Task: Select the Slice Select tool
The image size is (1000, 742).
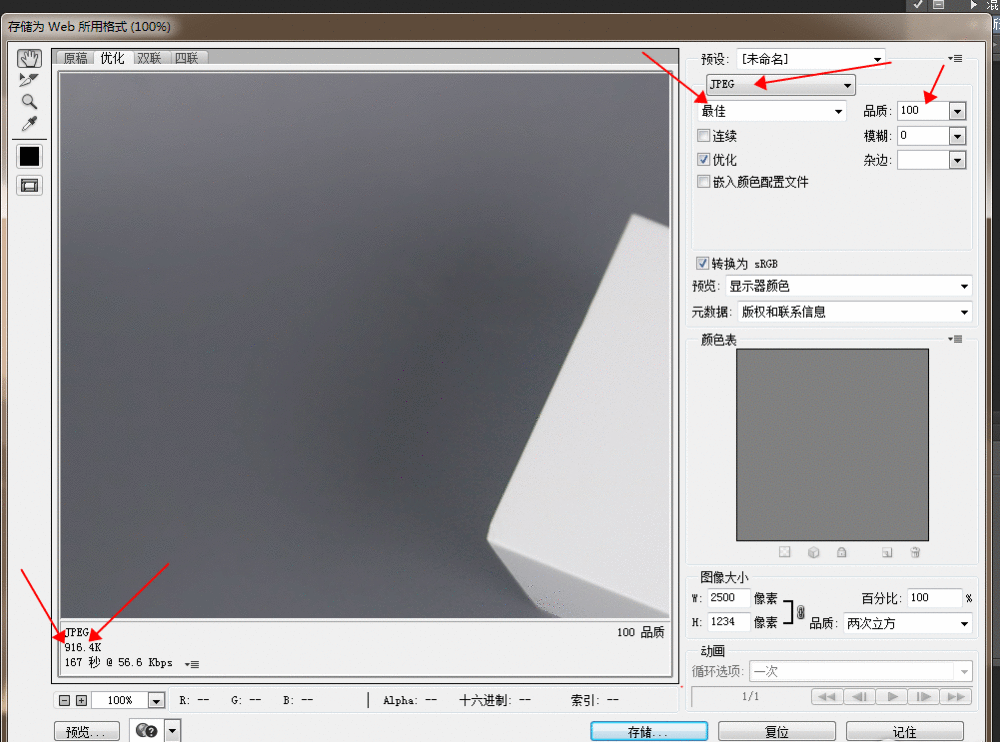Action: (x=28, y=79)
